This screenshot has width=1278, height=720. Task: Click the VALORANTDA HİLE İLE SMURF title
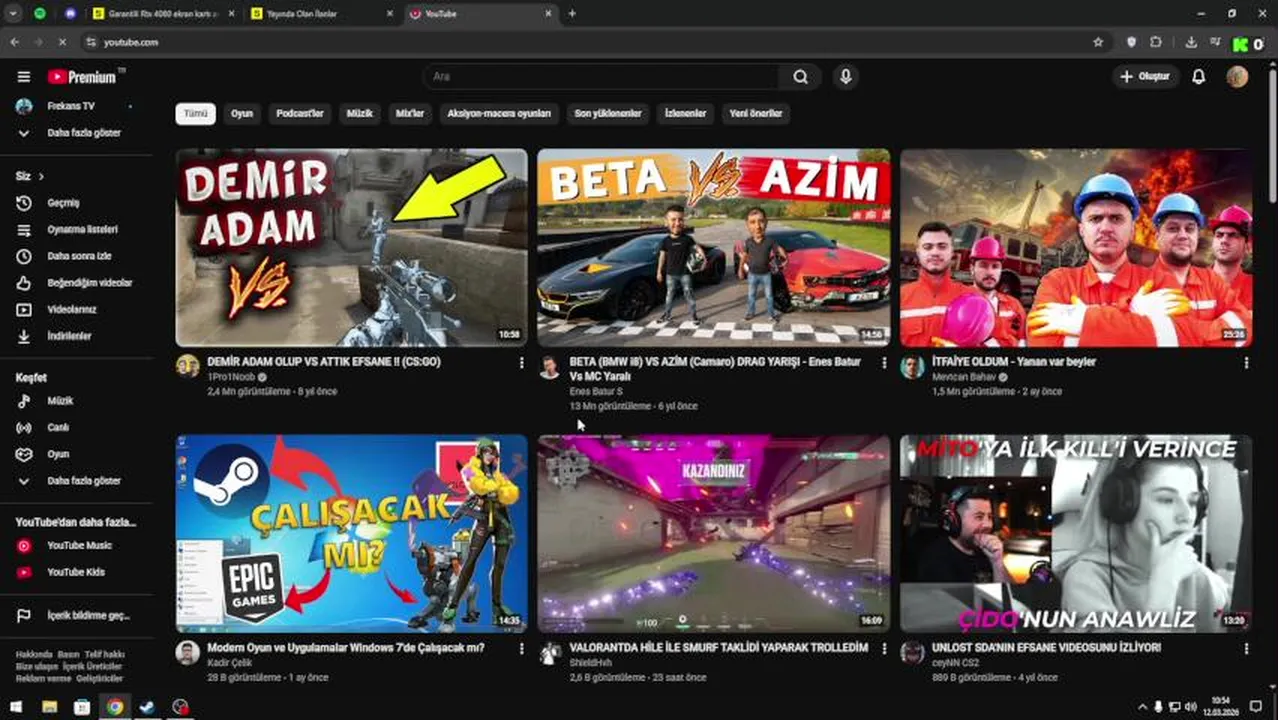tap(719, 648)
